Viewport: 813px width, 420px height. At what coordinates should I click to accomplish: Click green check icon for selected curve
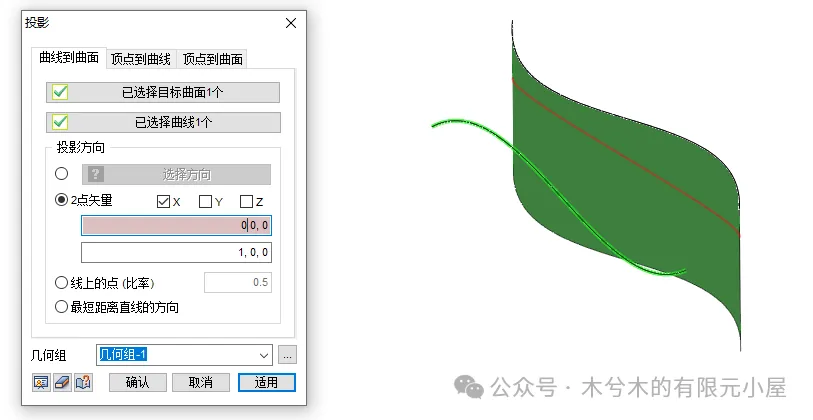[x=60, y=122]
